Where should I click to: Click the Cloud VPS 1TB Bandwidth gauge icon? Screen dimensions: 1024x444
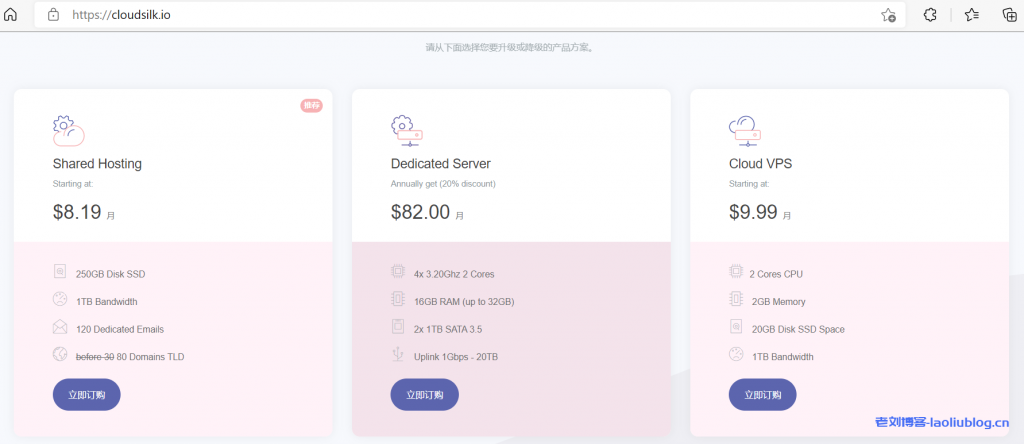tap(736, 355)
